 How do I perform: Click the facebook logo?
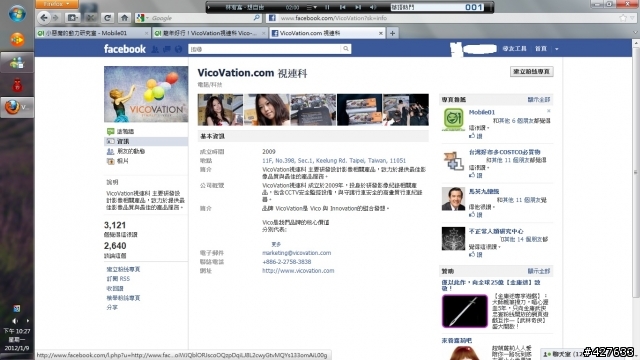pyautogui.click(x=124, y=49)
